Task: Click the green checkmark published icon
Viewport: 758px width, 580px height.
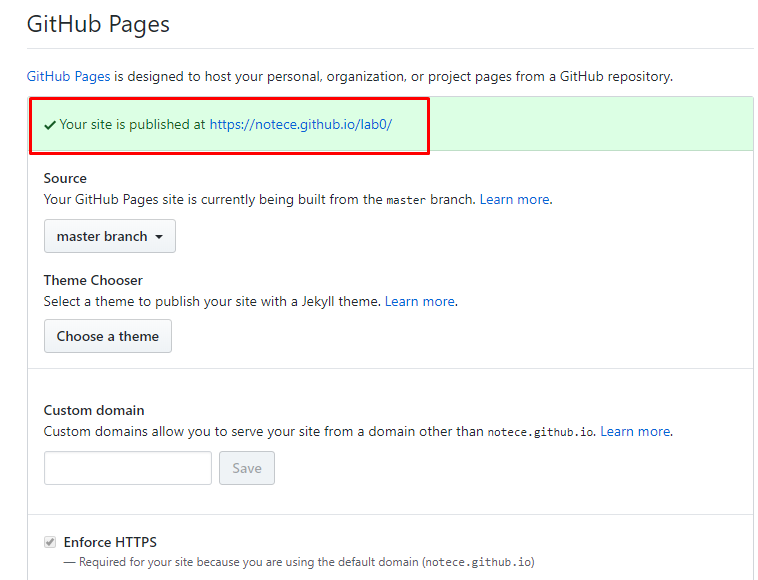Action: 50,125
